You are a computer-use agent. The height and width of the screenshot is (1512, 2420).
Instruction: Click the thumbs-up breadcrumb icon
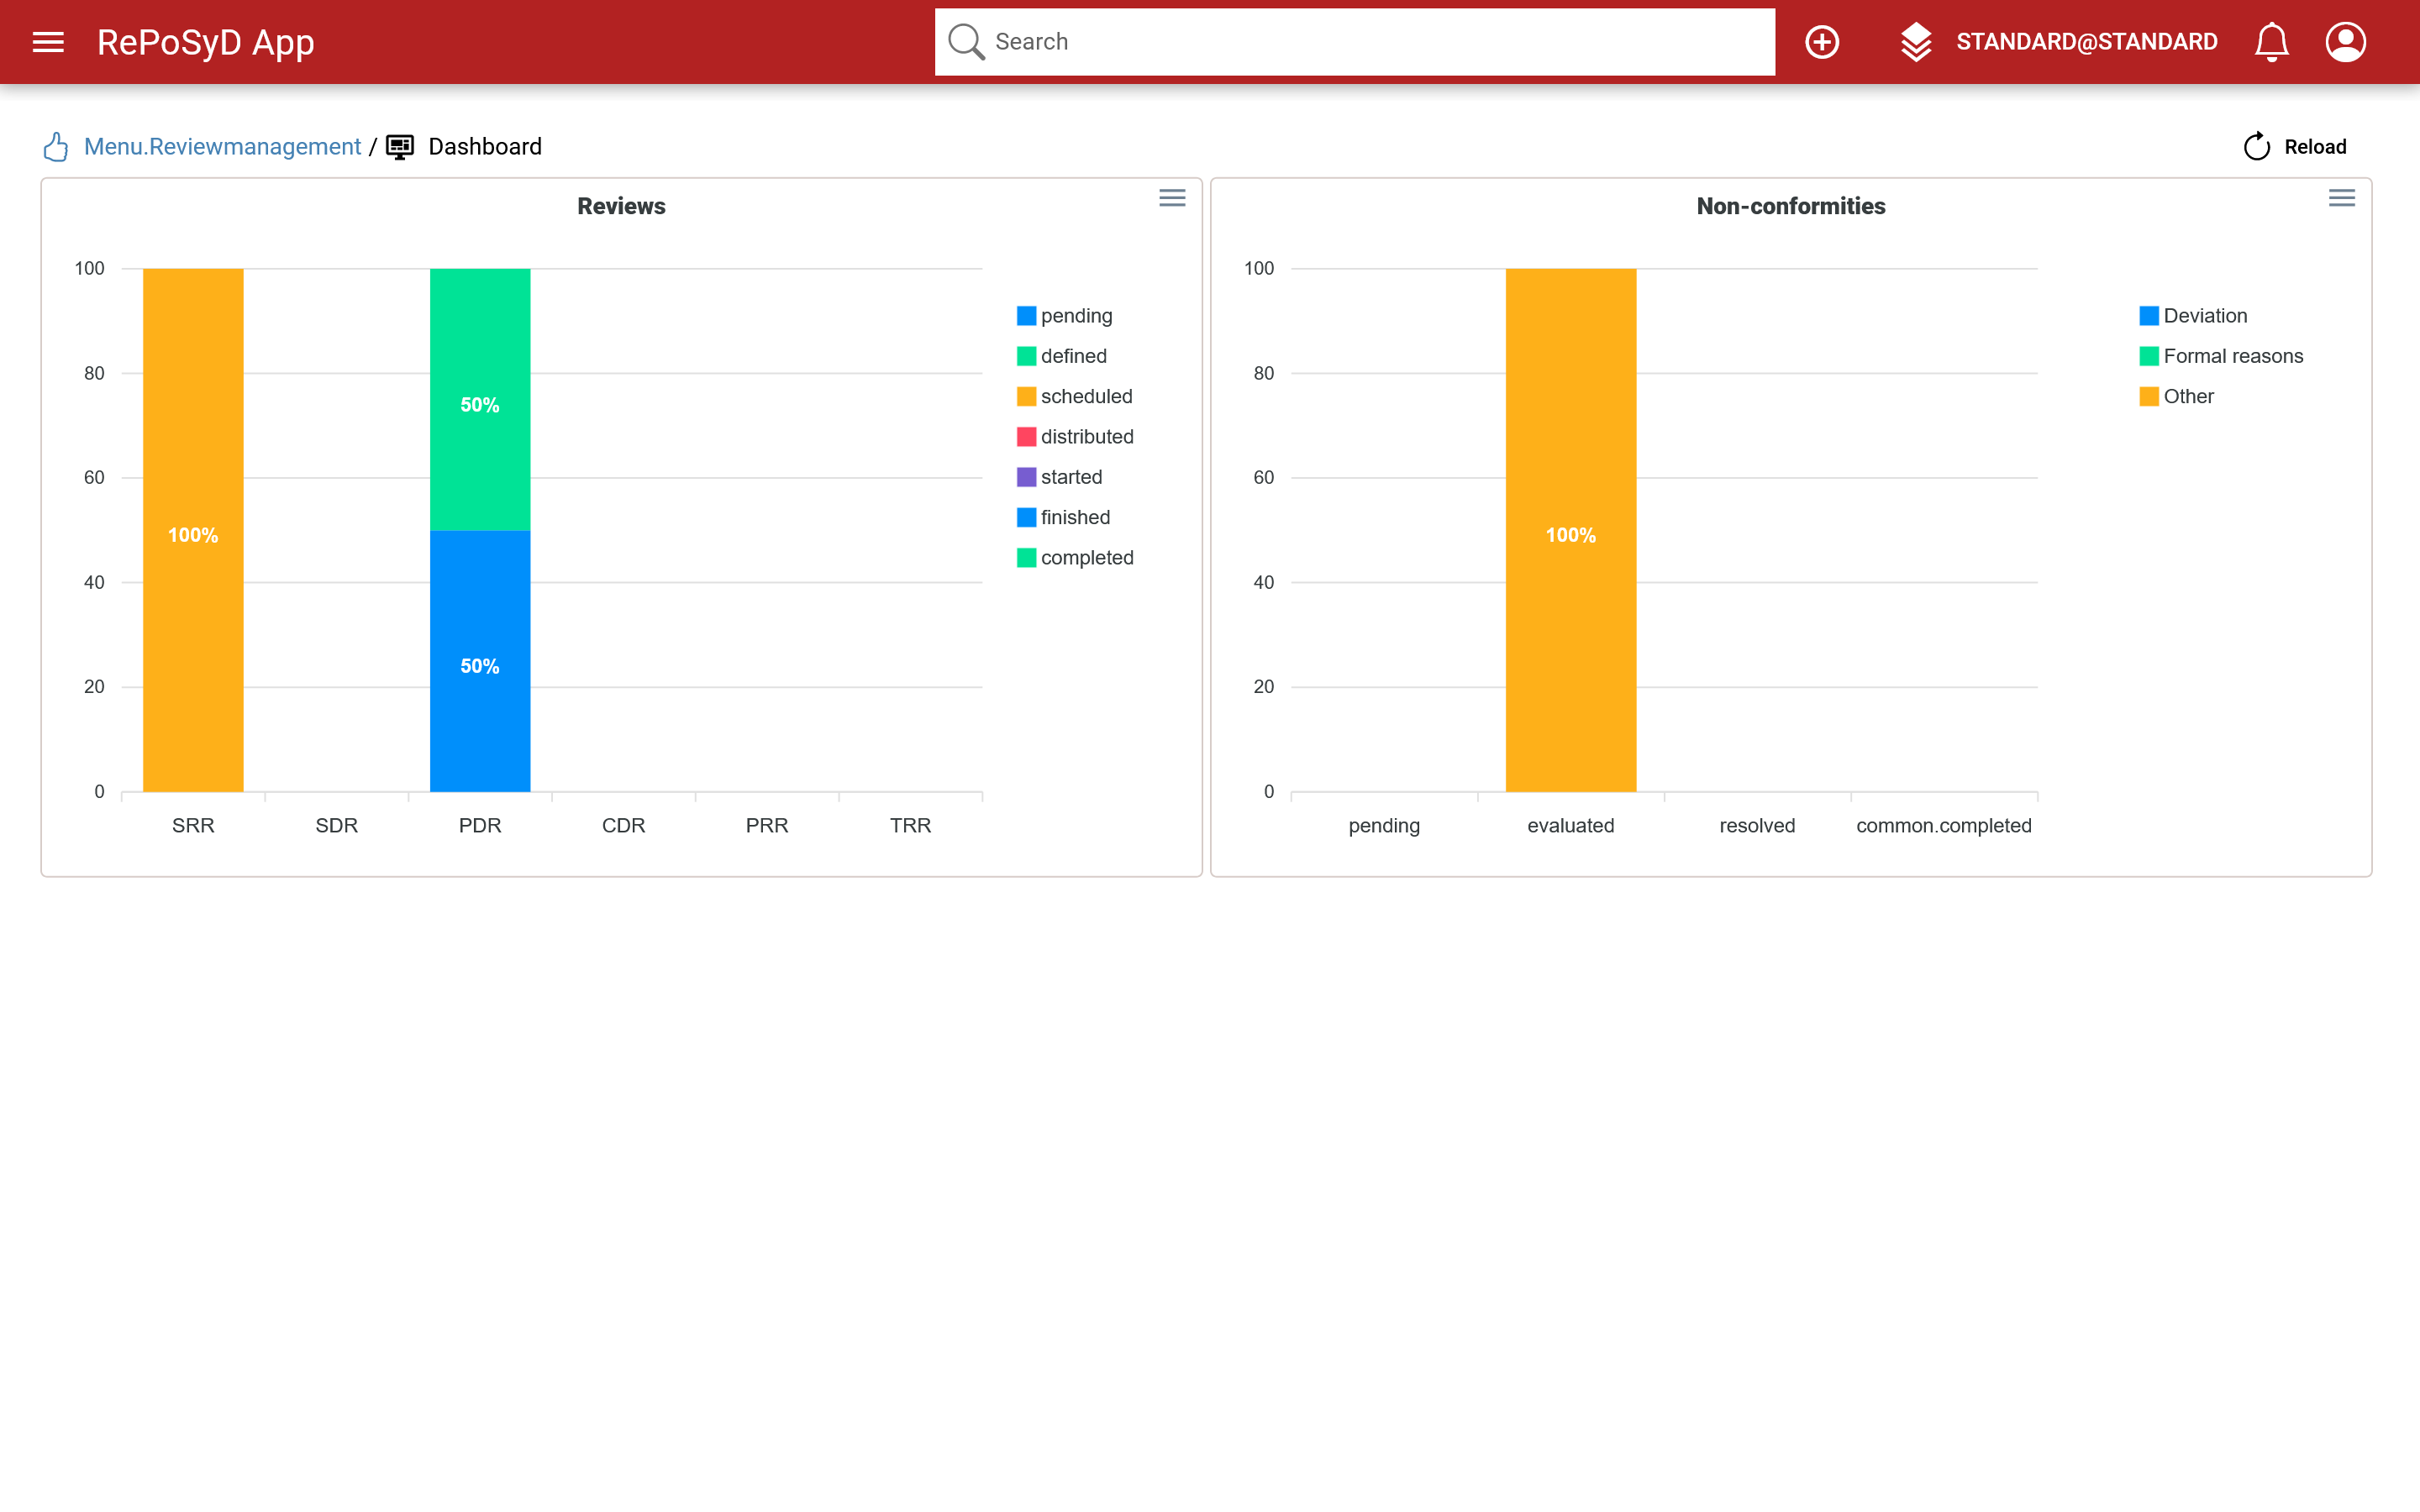pos(56,147)
